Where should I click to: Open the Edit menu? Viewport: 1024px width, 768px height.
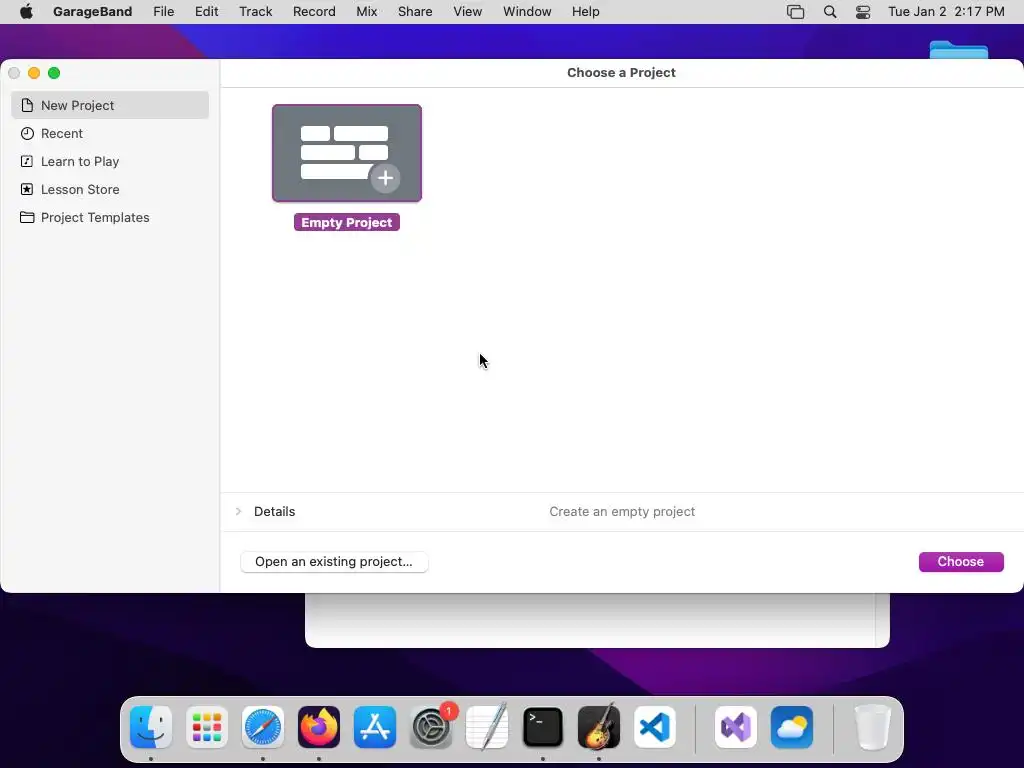206,12
